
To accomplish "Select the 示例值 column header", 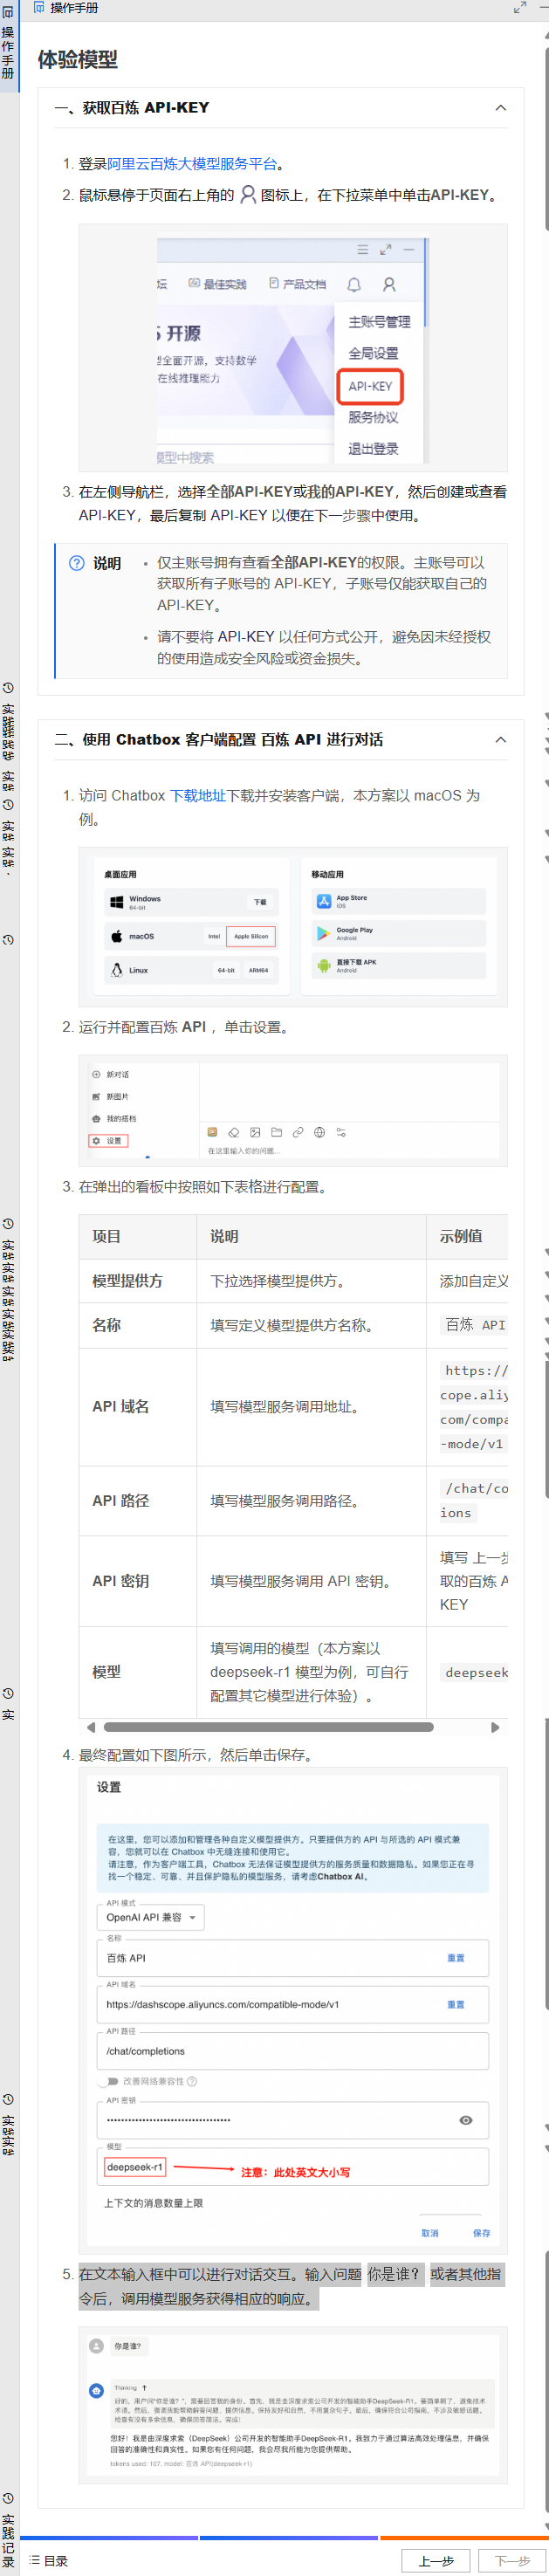I will click(467, 1237).
